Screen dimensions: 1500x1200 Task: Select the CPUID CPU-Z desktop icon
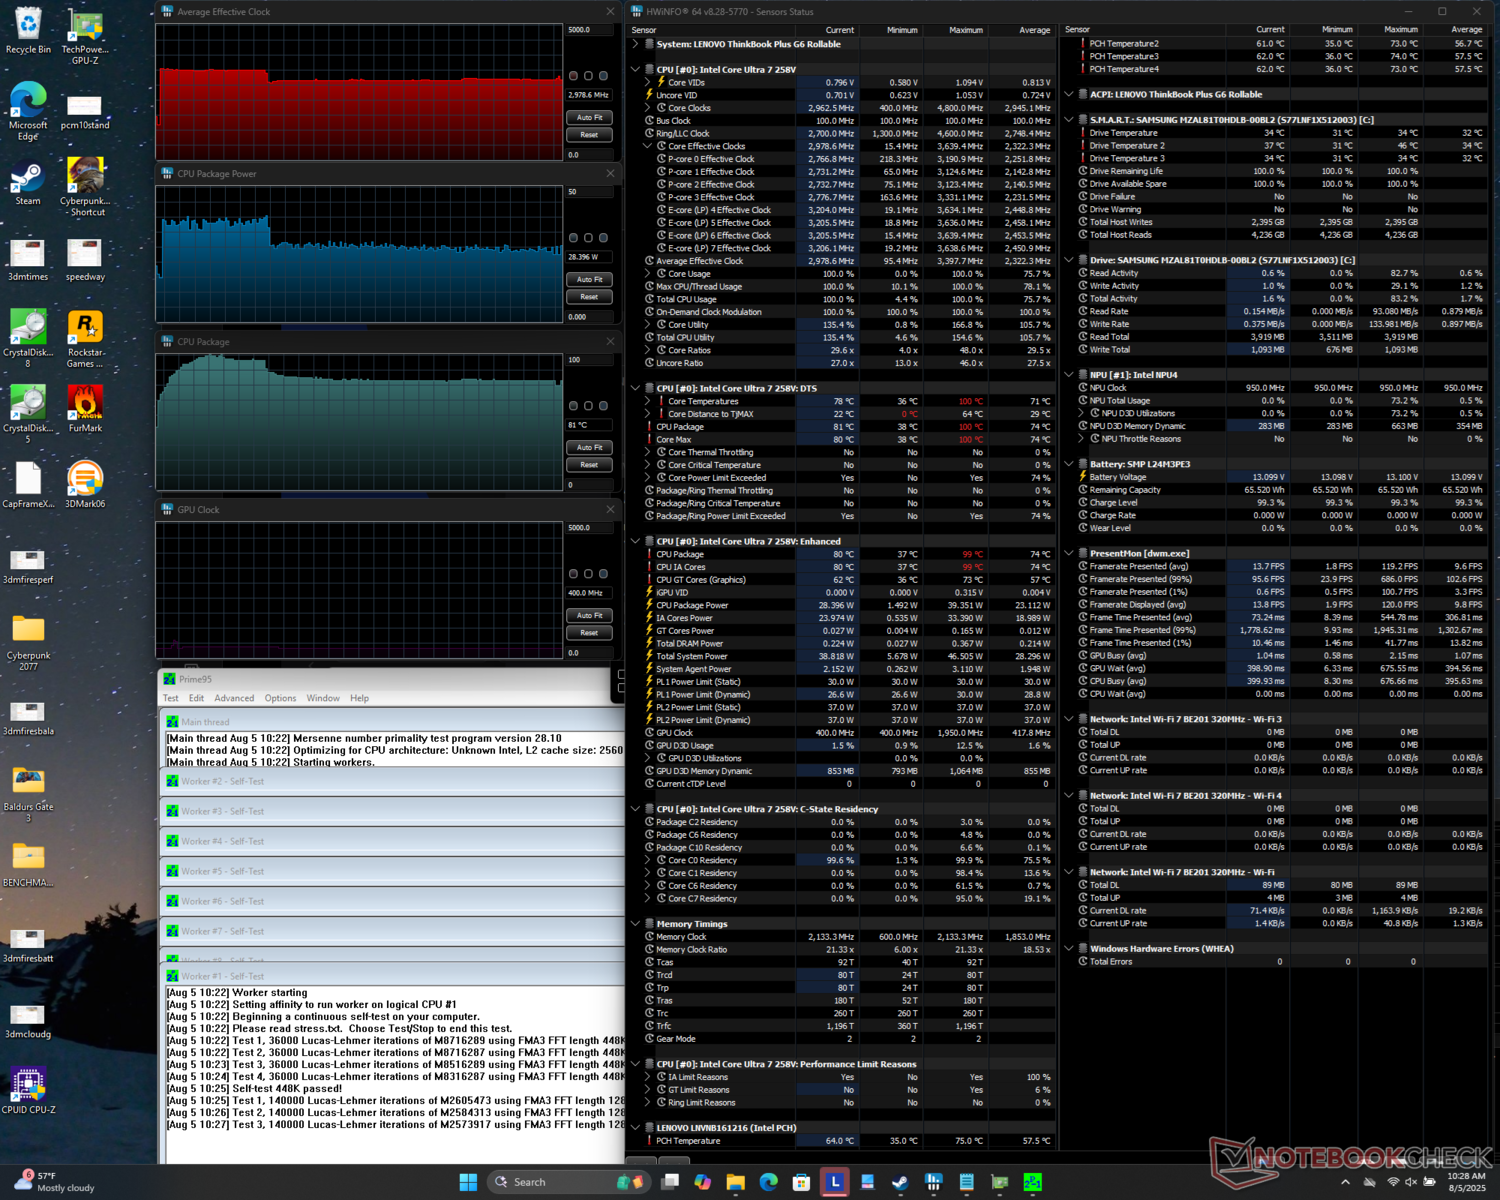pyautogui.click(x=28, y=1091)
